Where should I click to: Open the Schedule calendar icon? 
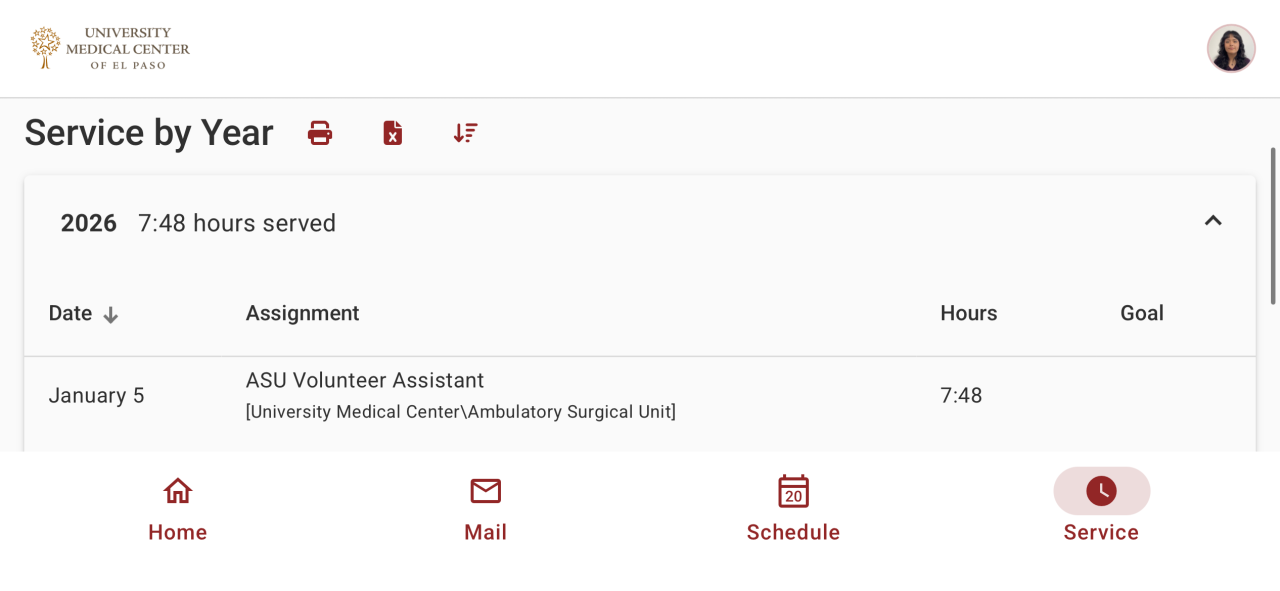(793, 491)
